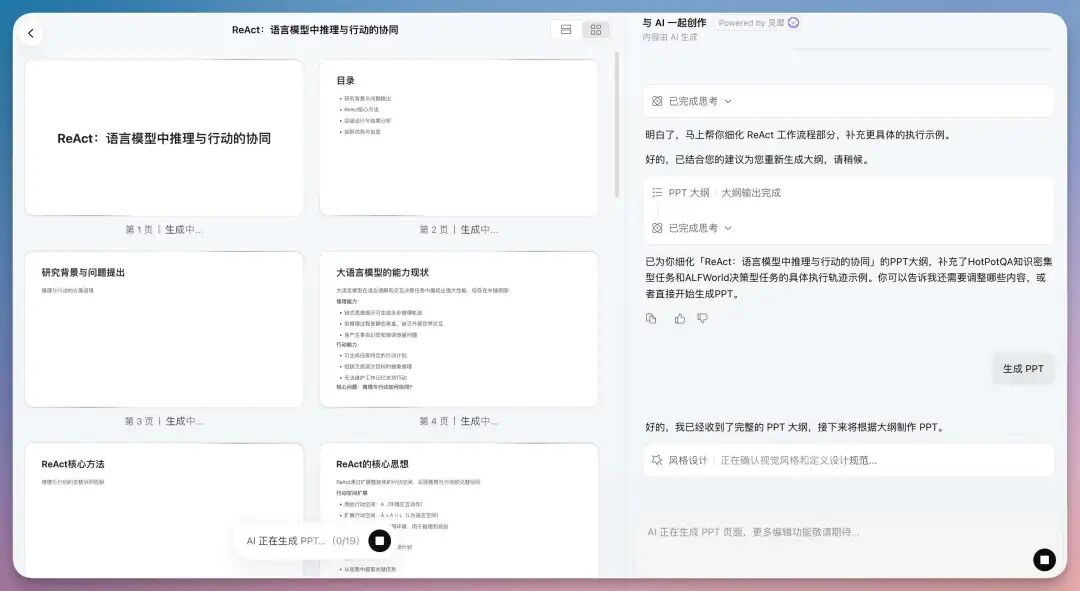Open slide 1 ReAct title thumbnail

164,138
